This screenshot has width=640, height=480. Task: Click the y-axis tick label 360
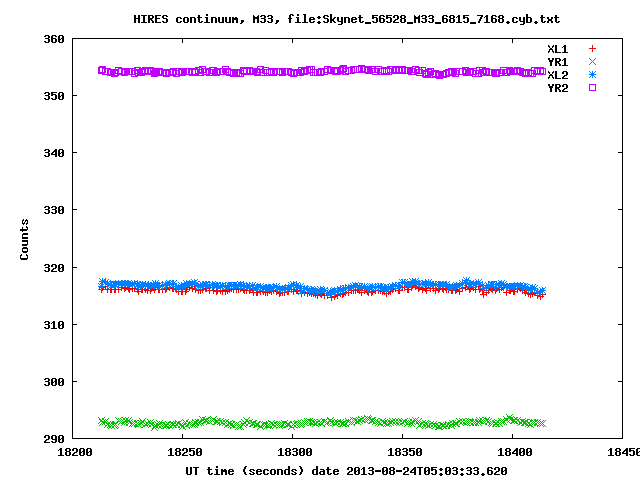tap(54, 39)
